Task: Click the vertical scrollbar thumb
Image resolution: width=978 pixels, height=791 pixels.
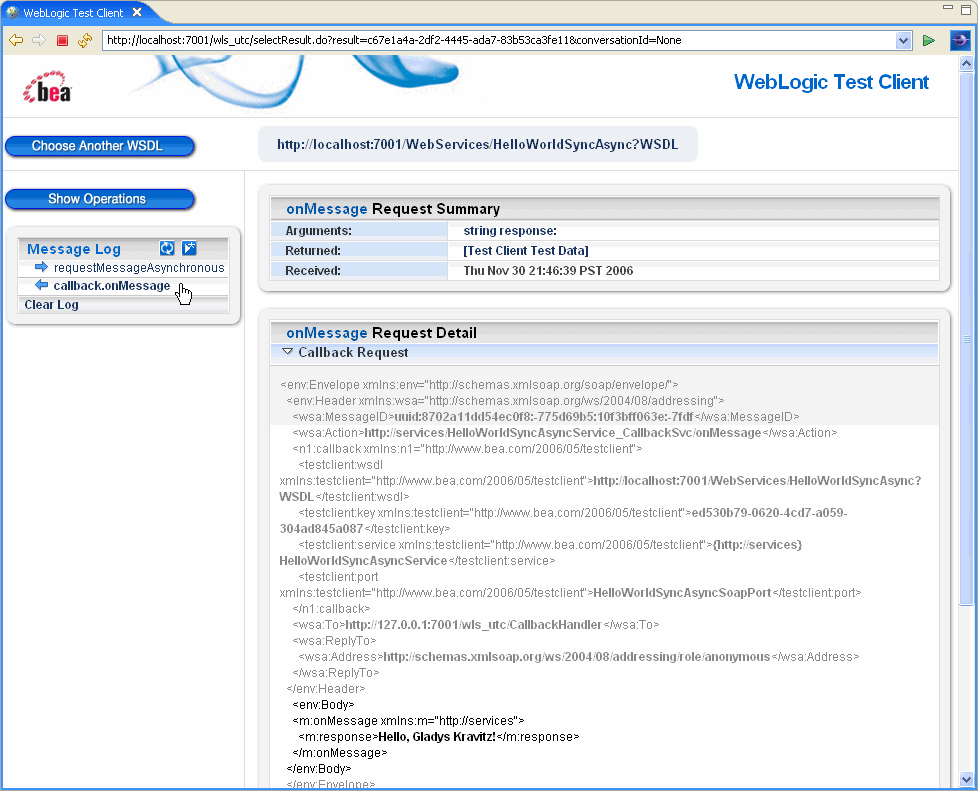Action: point(966,338)
